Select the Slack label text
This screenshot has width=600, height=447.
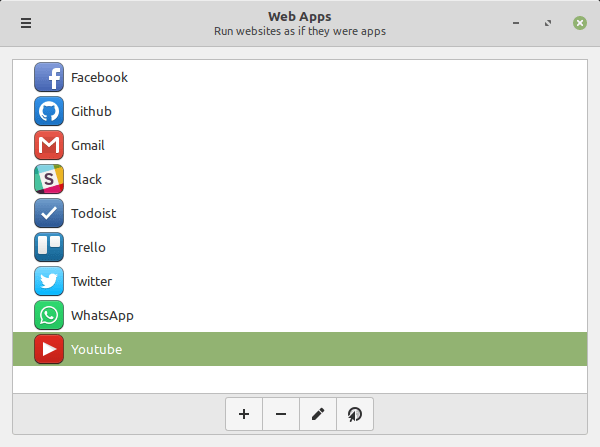pos(86,179)
